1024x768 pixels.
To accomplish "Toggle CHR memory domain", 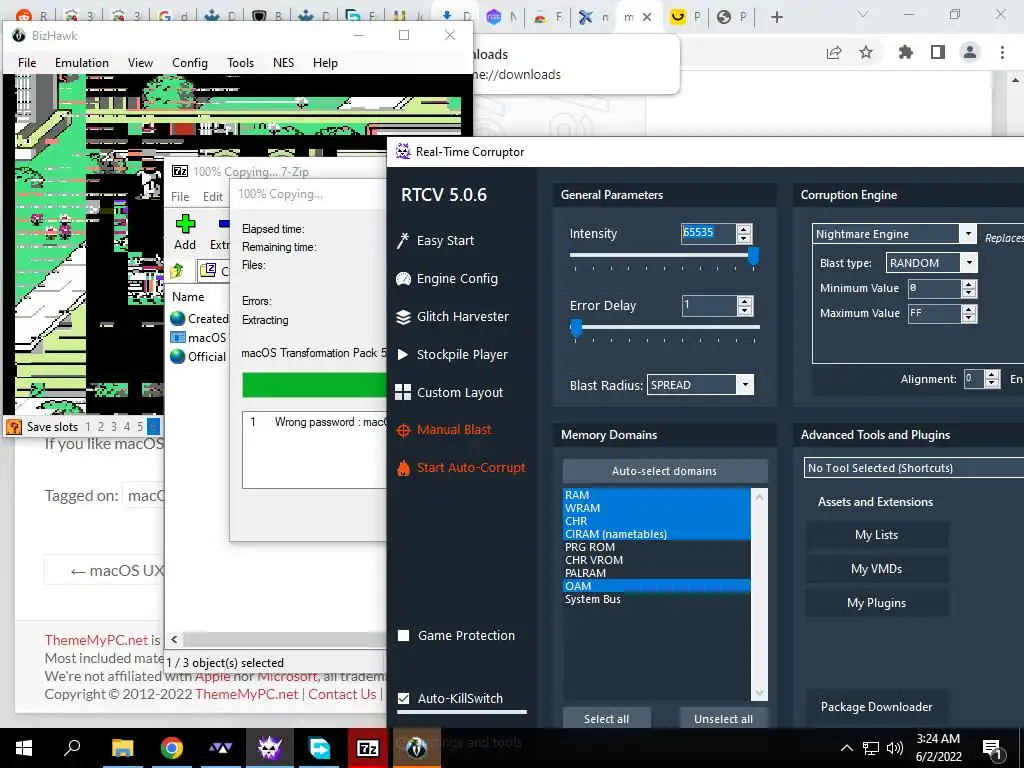I will click(x=657, y=521).
